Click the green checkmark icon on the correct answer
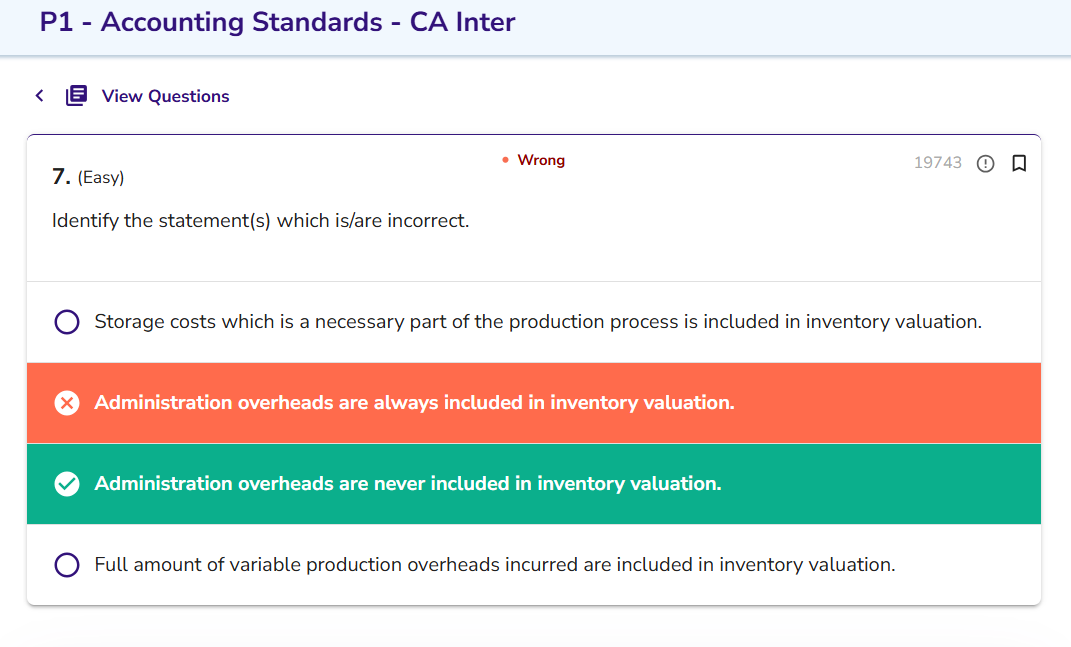The height and width of the screenshot is (647, 1071). click(x=67, y=484)
